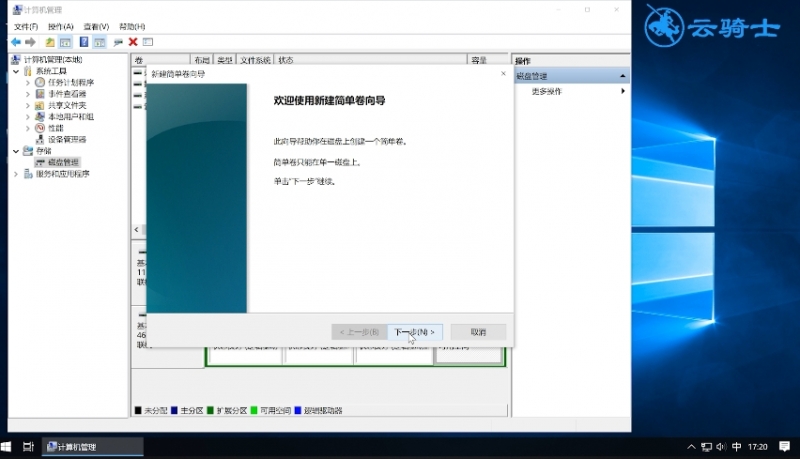800x459 pixels.
Task: Collapse the 磁盘管理 actions header arrow
Action: coord(622,76)
